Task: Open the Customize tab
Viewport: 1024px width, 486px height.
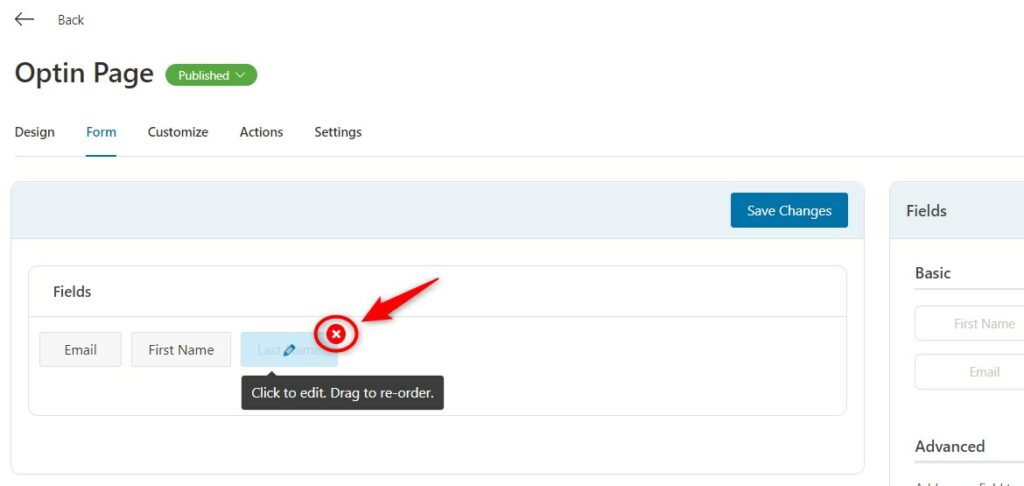Action: coord(178,132)
